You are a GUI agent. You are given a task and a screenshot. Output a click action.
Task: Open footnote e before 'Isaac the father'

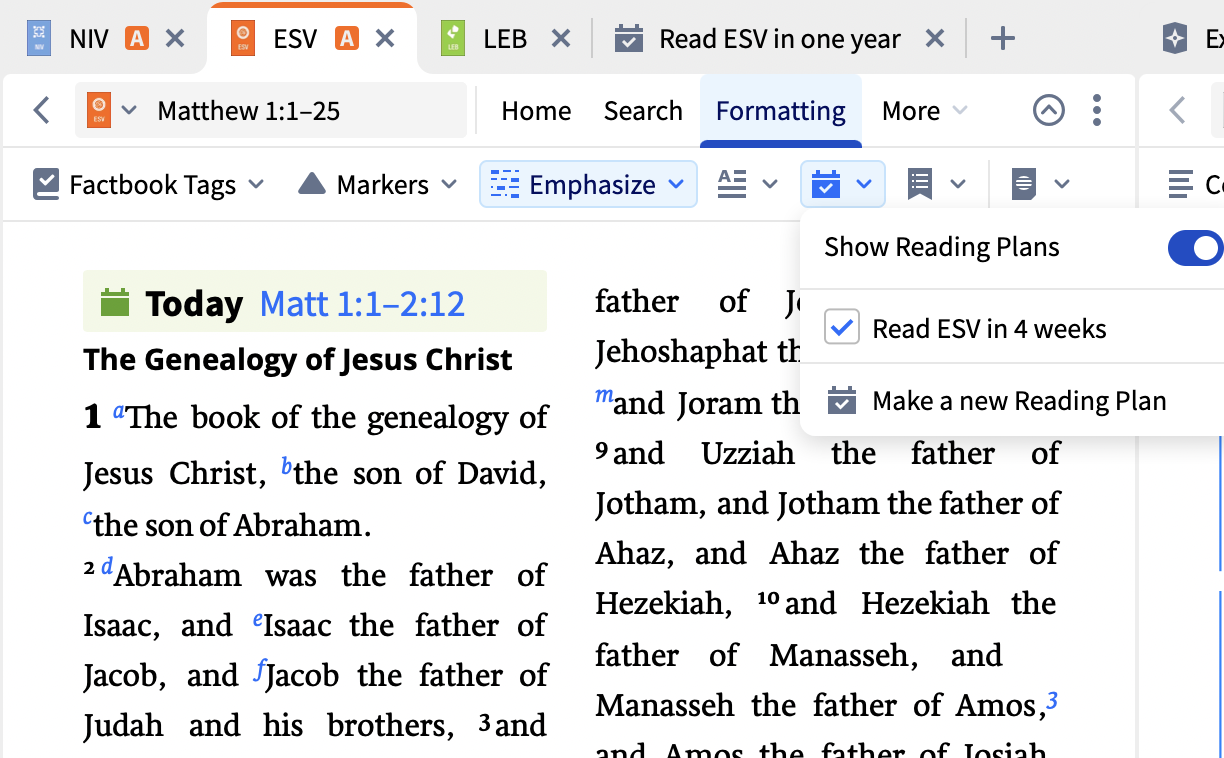coord(258,620)
